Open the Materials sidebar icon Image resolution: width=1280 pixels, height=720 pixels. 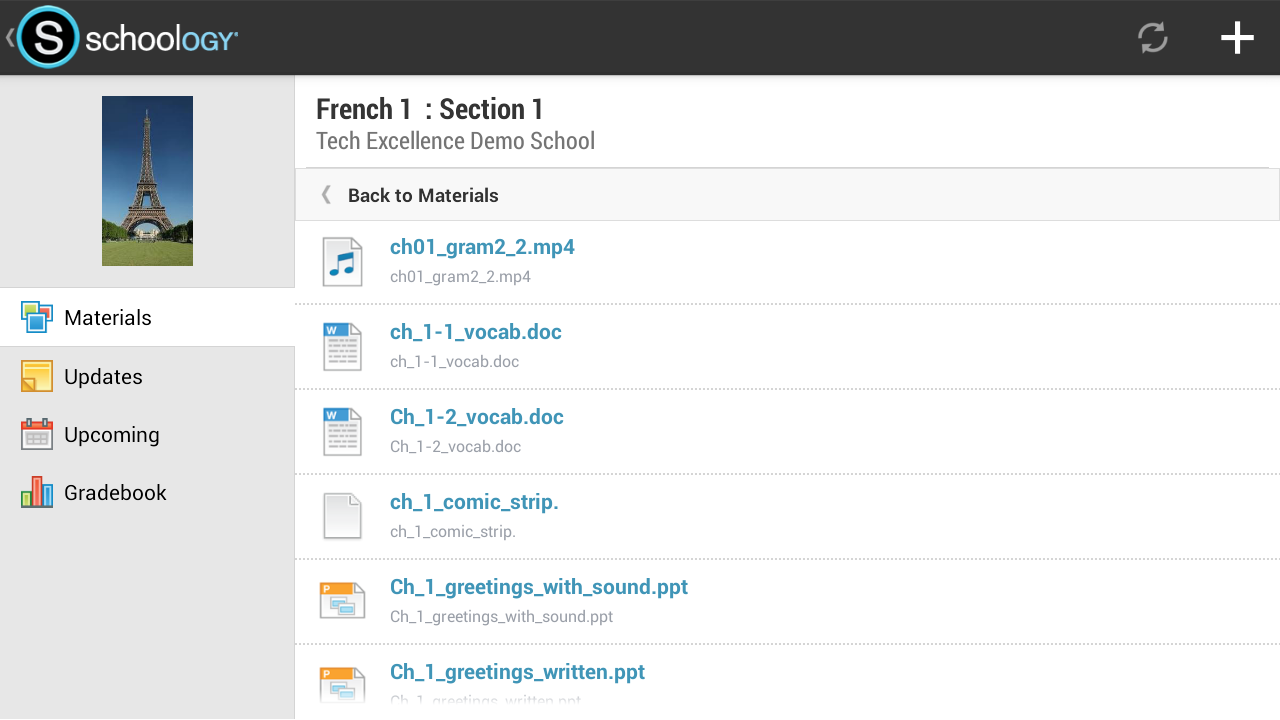pyautogui.click(x=36, y=317)
